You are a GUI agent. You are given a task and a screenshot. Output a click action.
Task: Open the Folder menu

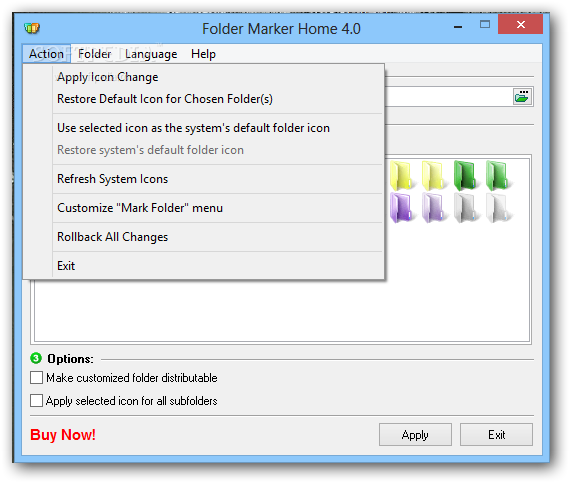95,54
